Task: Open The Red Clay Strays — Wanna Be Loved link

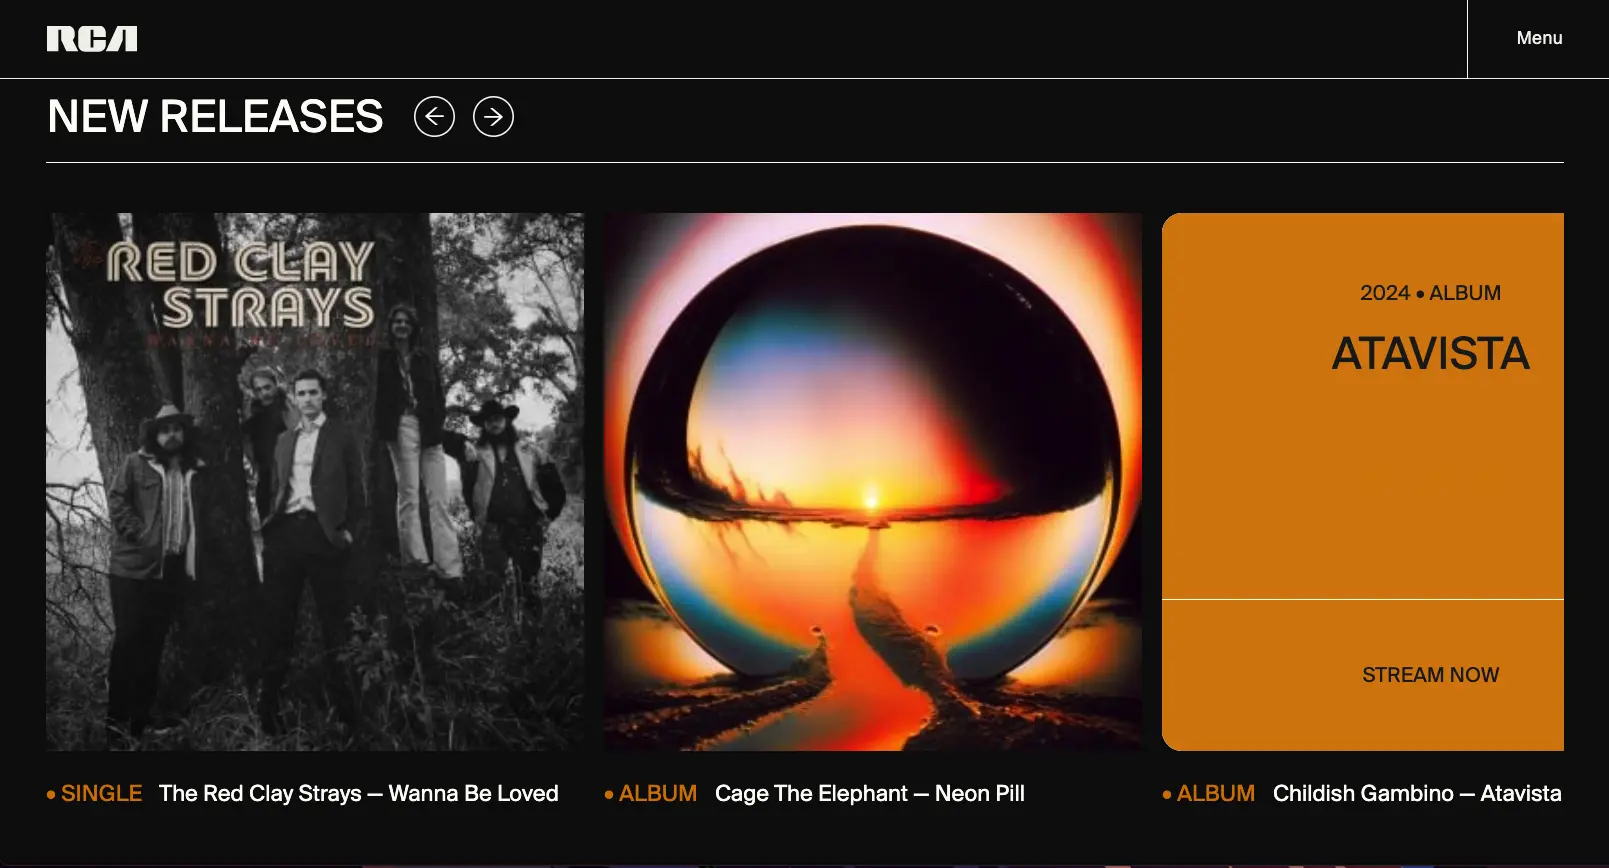Action: tap(359, 793)
